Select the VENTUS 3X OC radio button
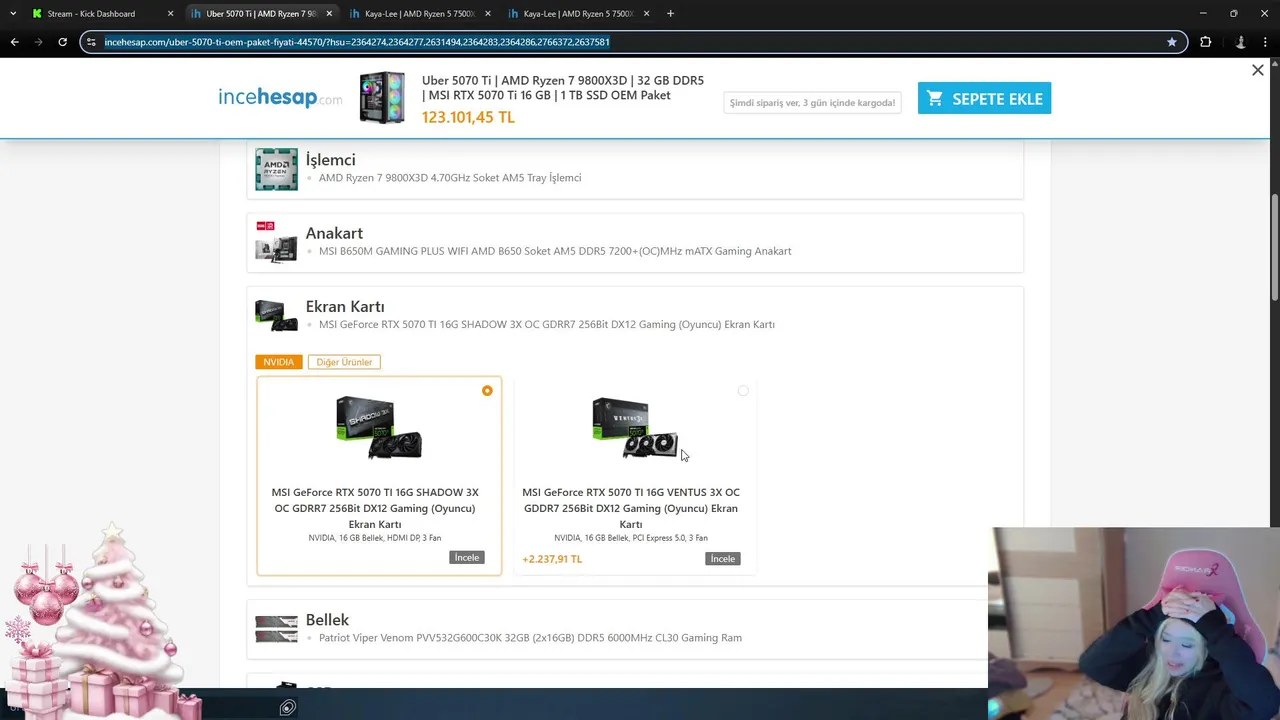Screen dimensions: 1280x720 743,391
